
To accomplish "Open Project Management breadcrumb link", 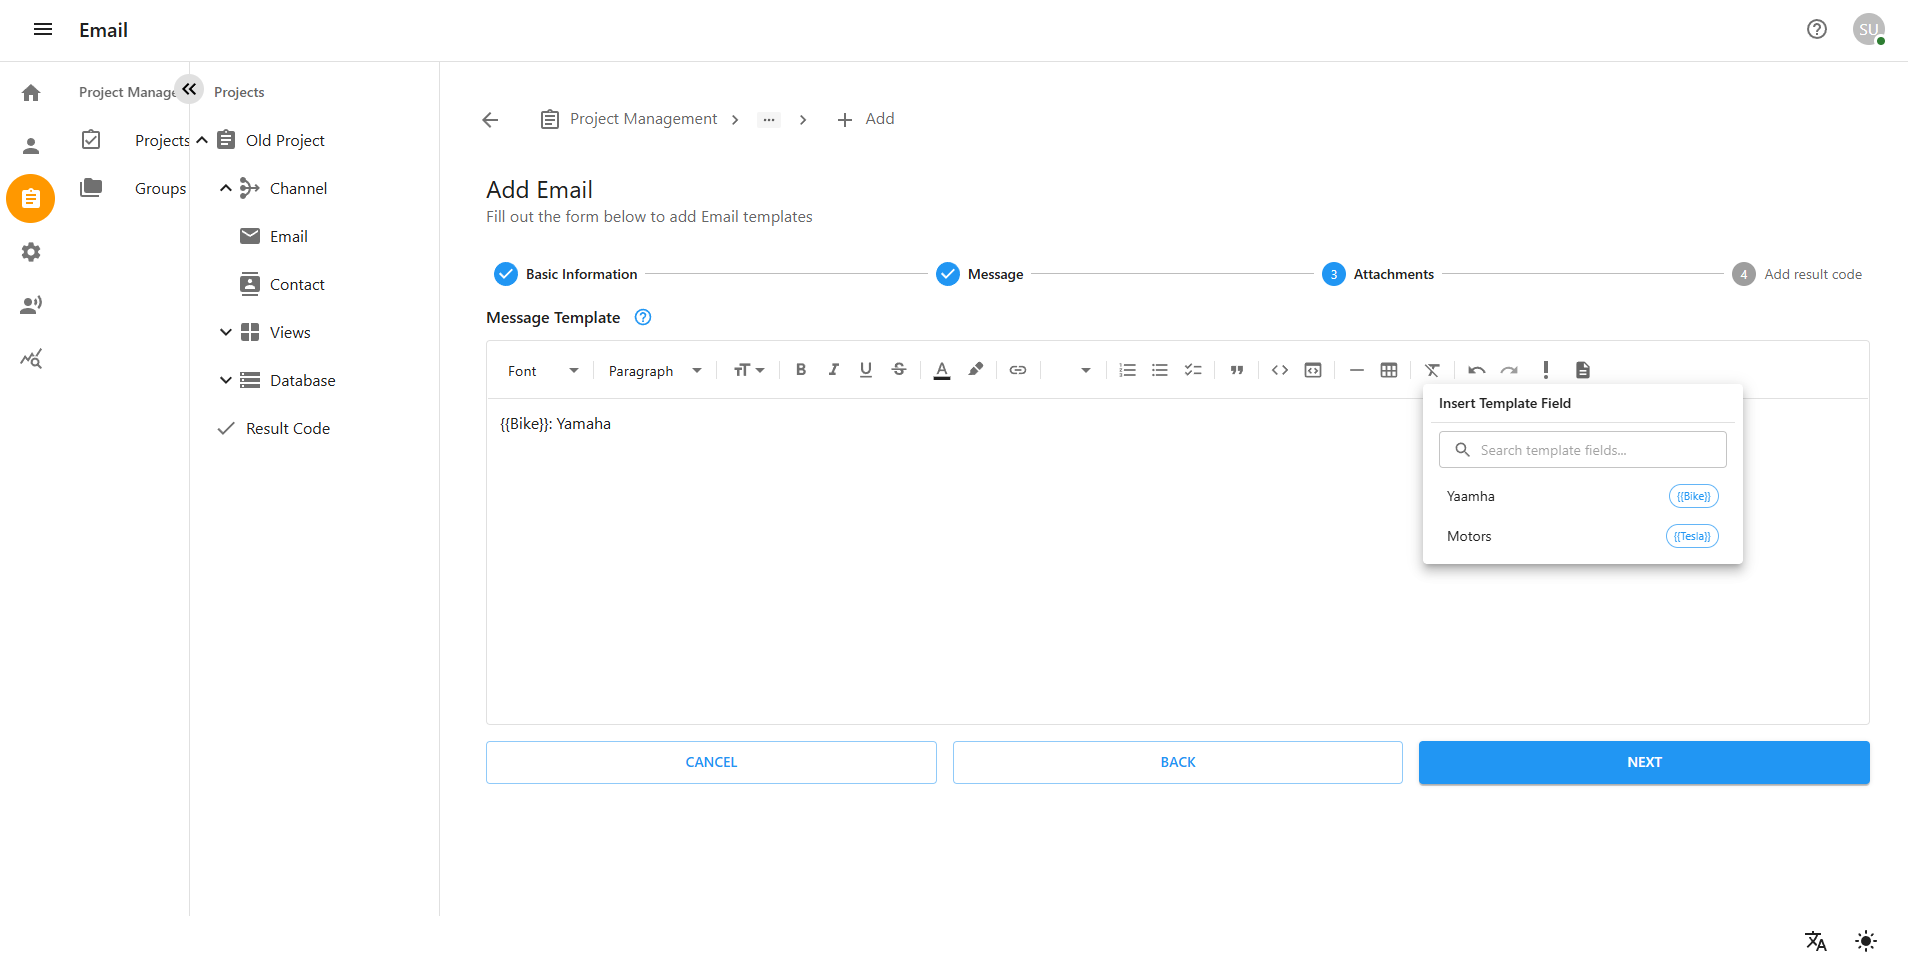I will (643, 119).
